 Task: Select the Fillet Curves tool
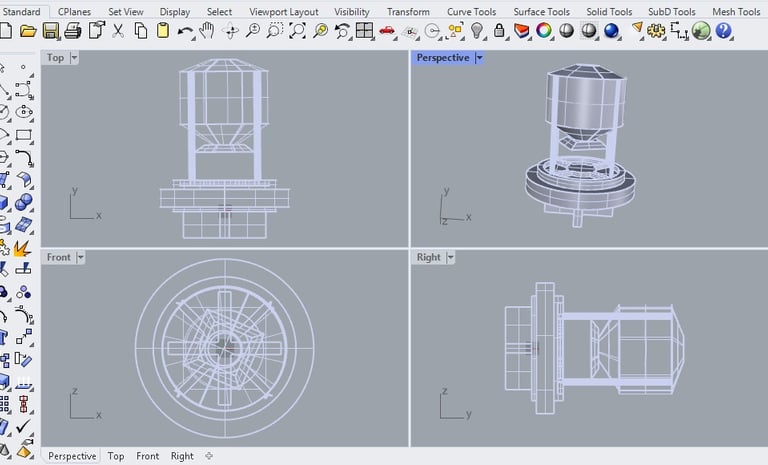[x=24, y=158]
